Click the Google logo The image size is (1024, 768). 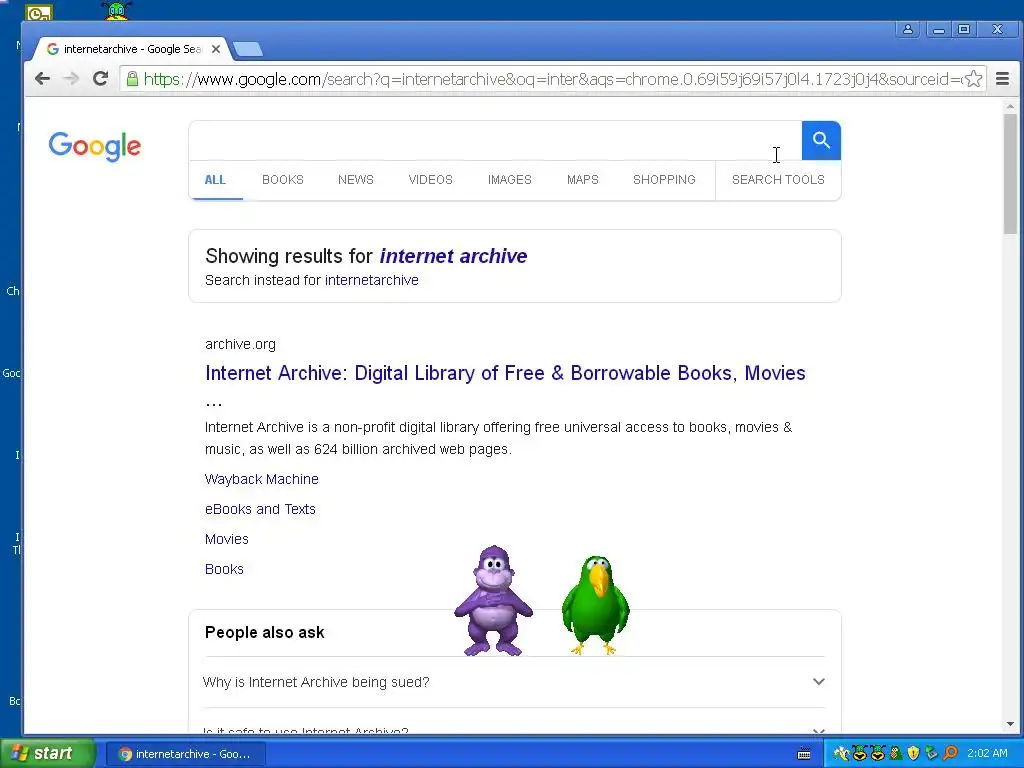[95, 146]
